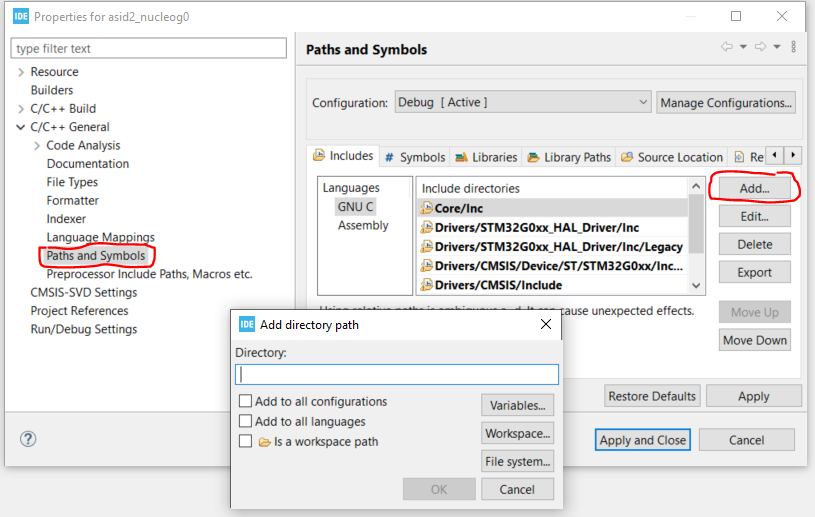Click Manage Configurations... button
The image size is (815, 517).
tap(726, 102)
